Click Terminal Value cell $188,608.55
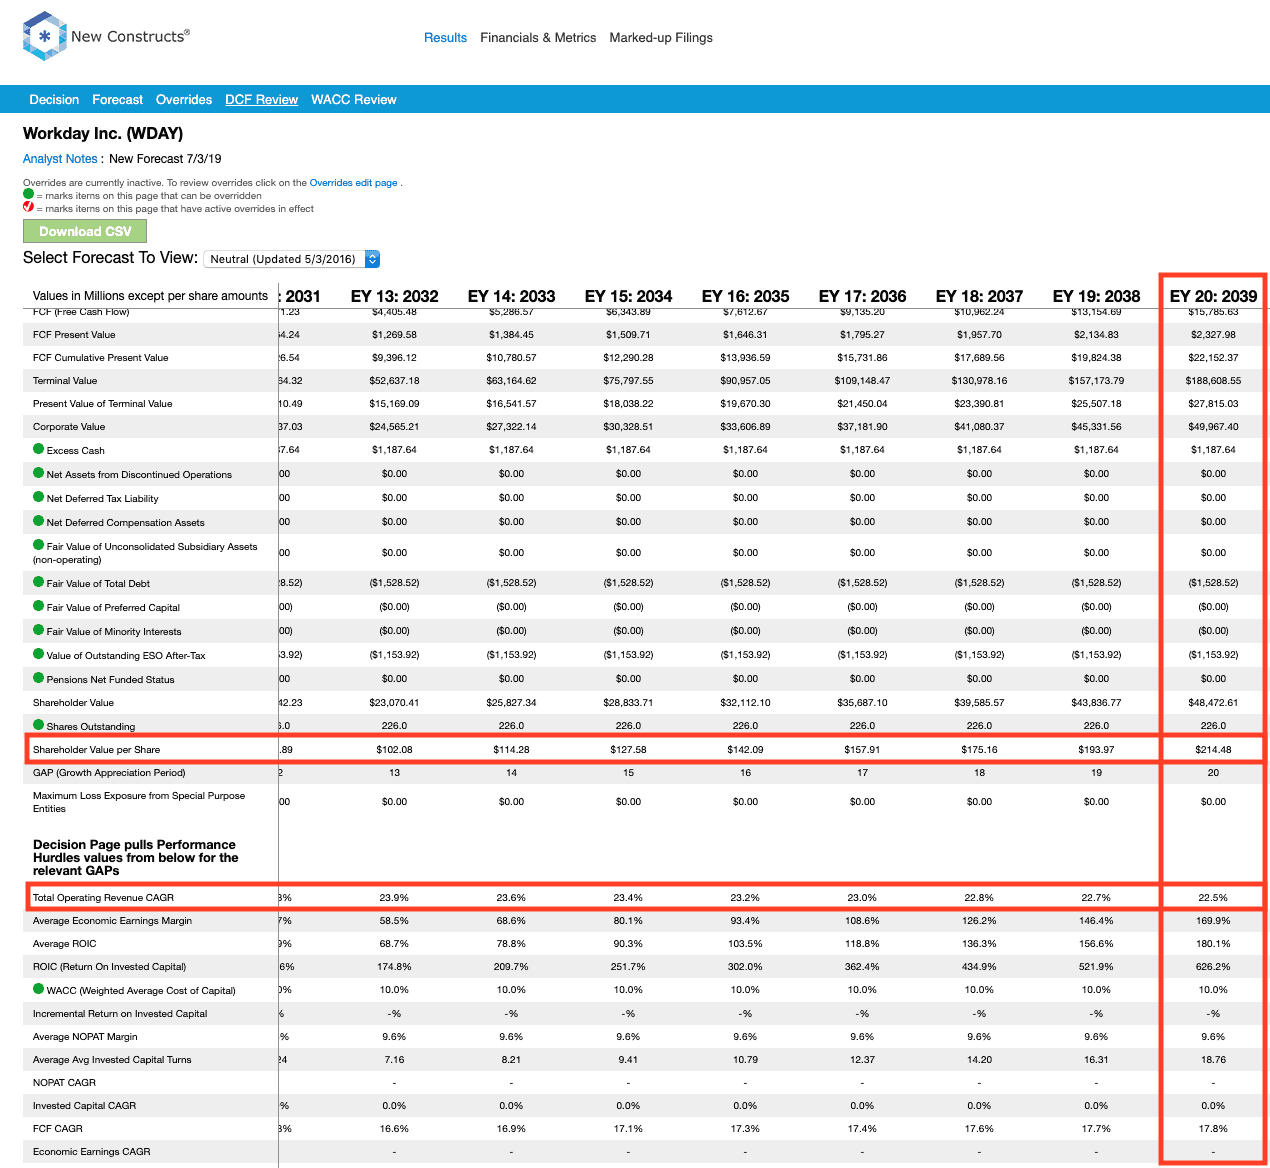The width and height of the screenshot is (1270, 1168). (1213, 380)
